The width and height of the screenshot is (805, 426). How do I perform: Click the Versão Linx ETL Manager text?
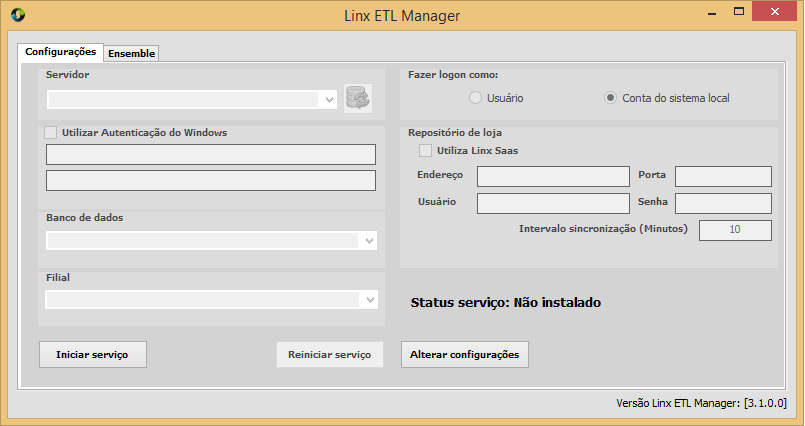[701, 403]
